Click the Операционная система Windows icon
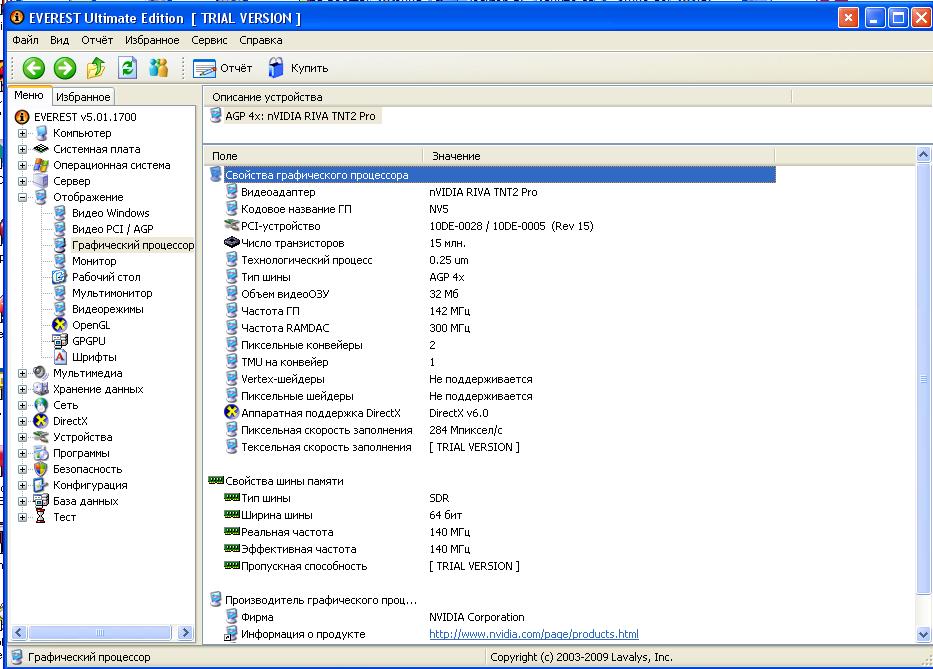This screenshot has height=669, width=933. coord(41,165)
